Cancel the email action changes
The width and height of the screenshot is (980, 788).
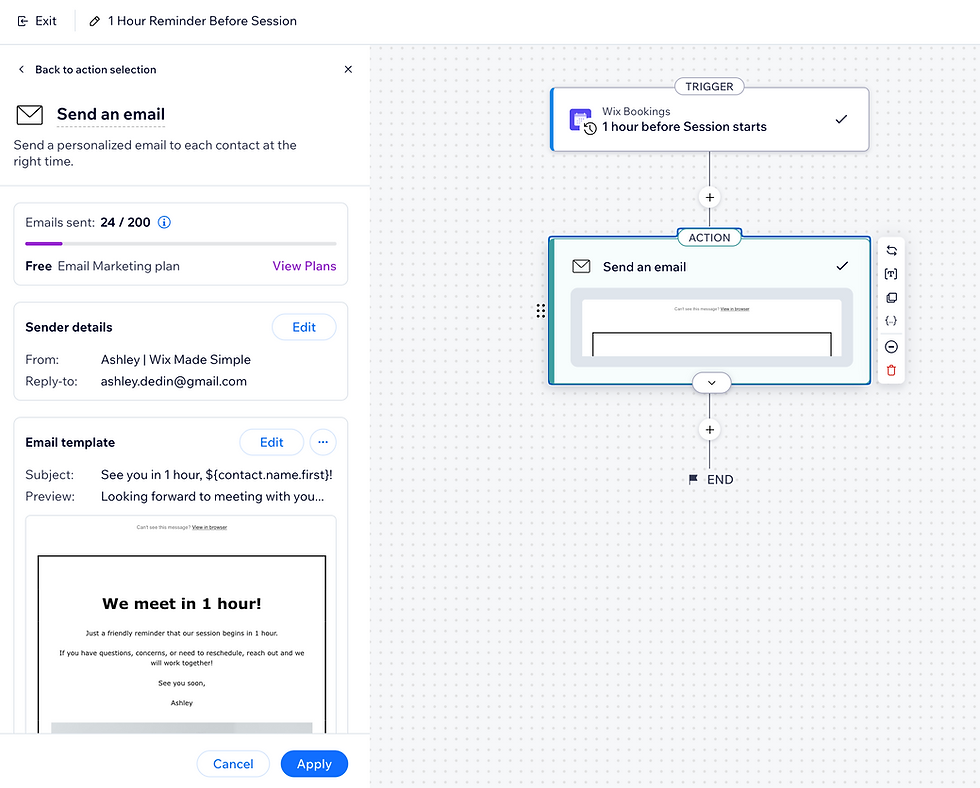click(233, 764)
